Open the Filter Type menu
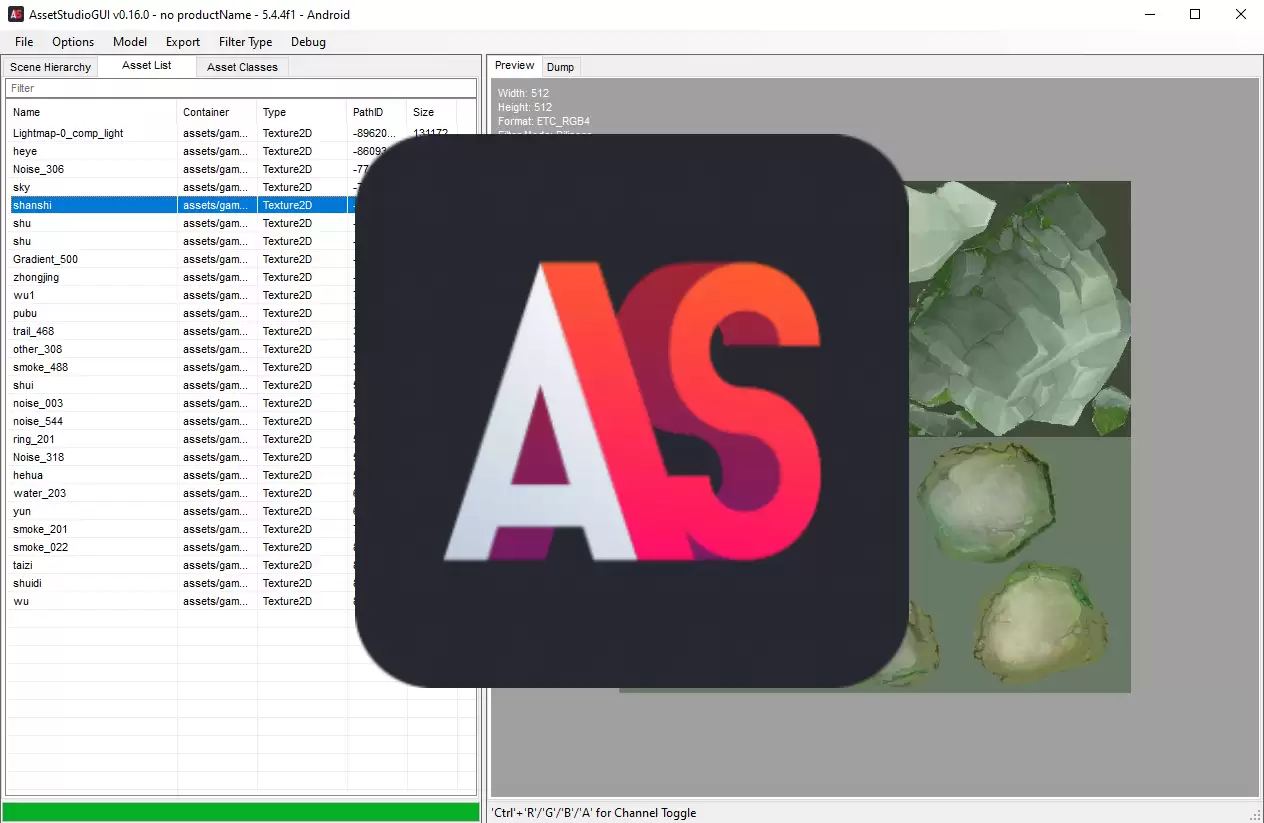 (245, 42)
